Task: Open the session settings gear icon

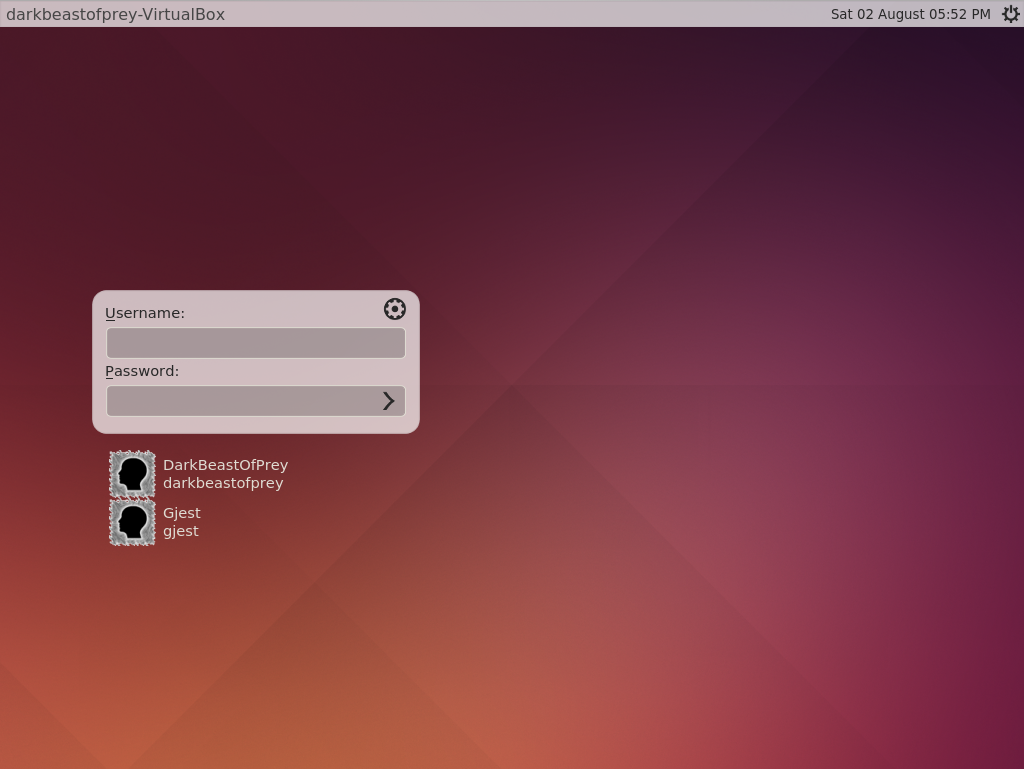Action: pos(394,309)
